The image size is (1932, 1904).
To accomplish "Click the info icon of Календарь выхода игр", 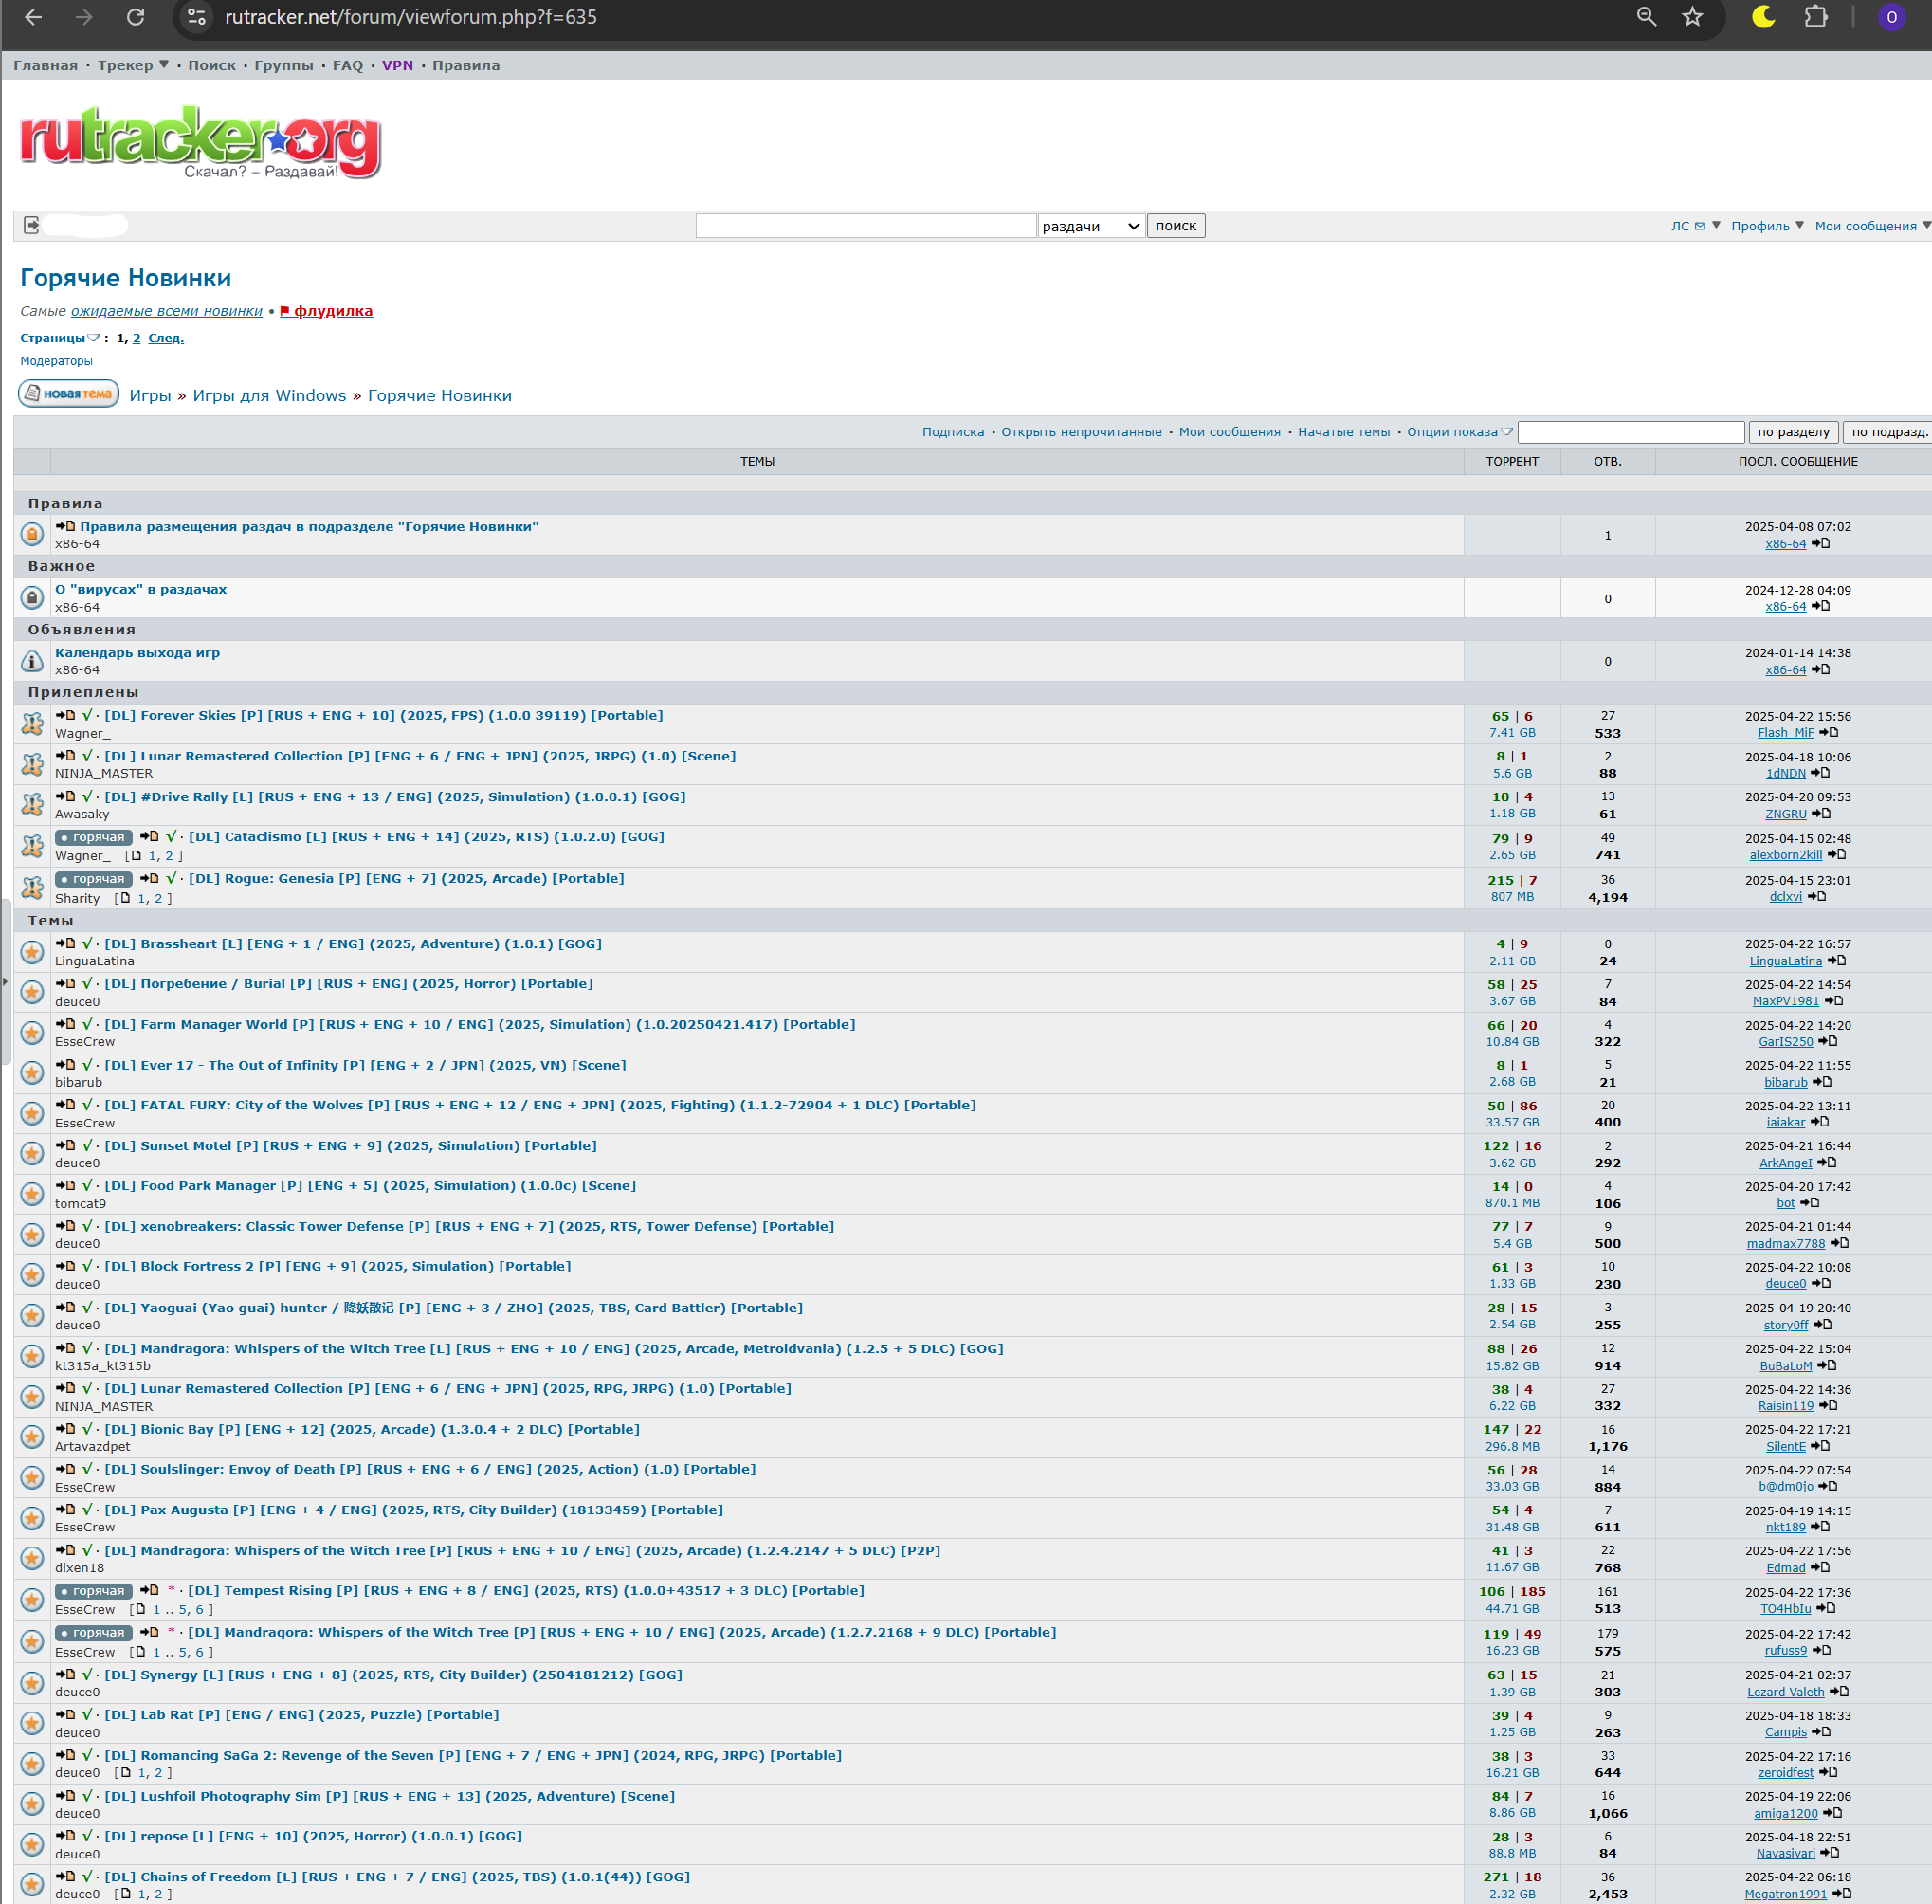I will tap(32, 661).
